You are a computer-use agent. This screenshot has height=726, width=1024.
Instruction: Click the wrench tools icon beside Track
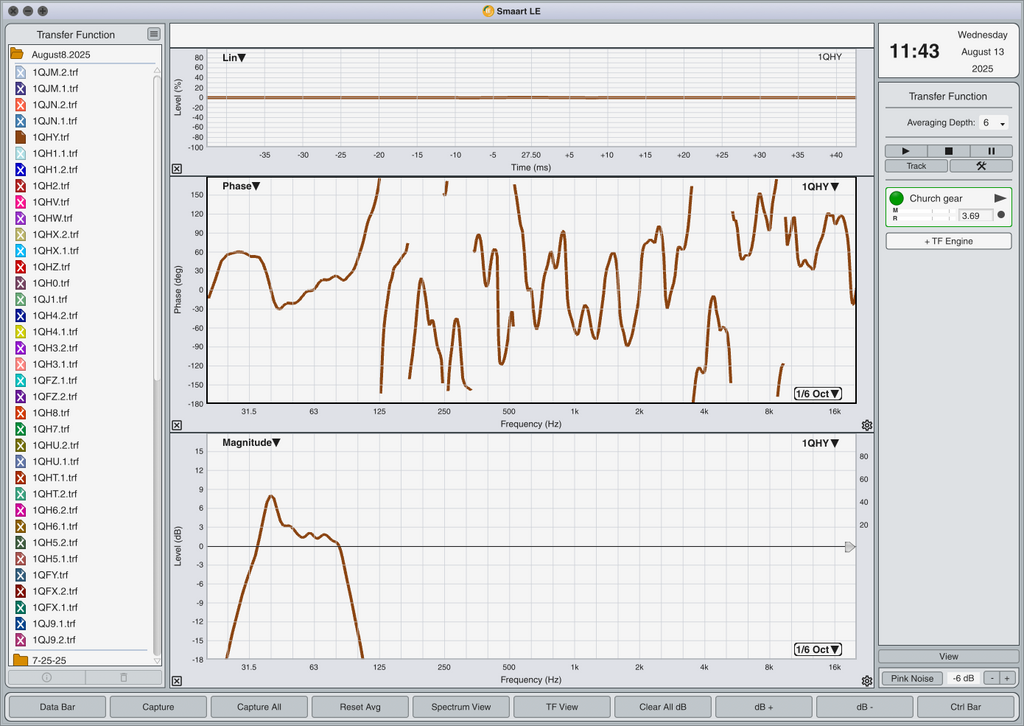click(x=981, y=166)
